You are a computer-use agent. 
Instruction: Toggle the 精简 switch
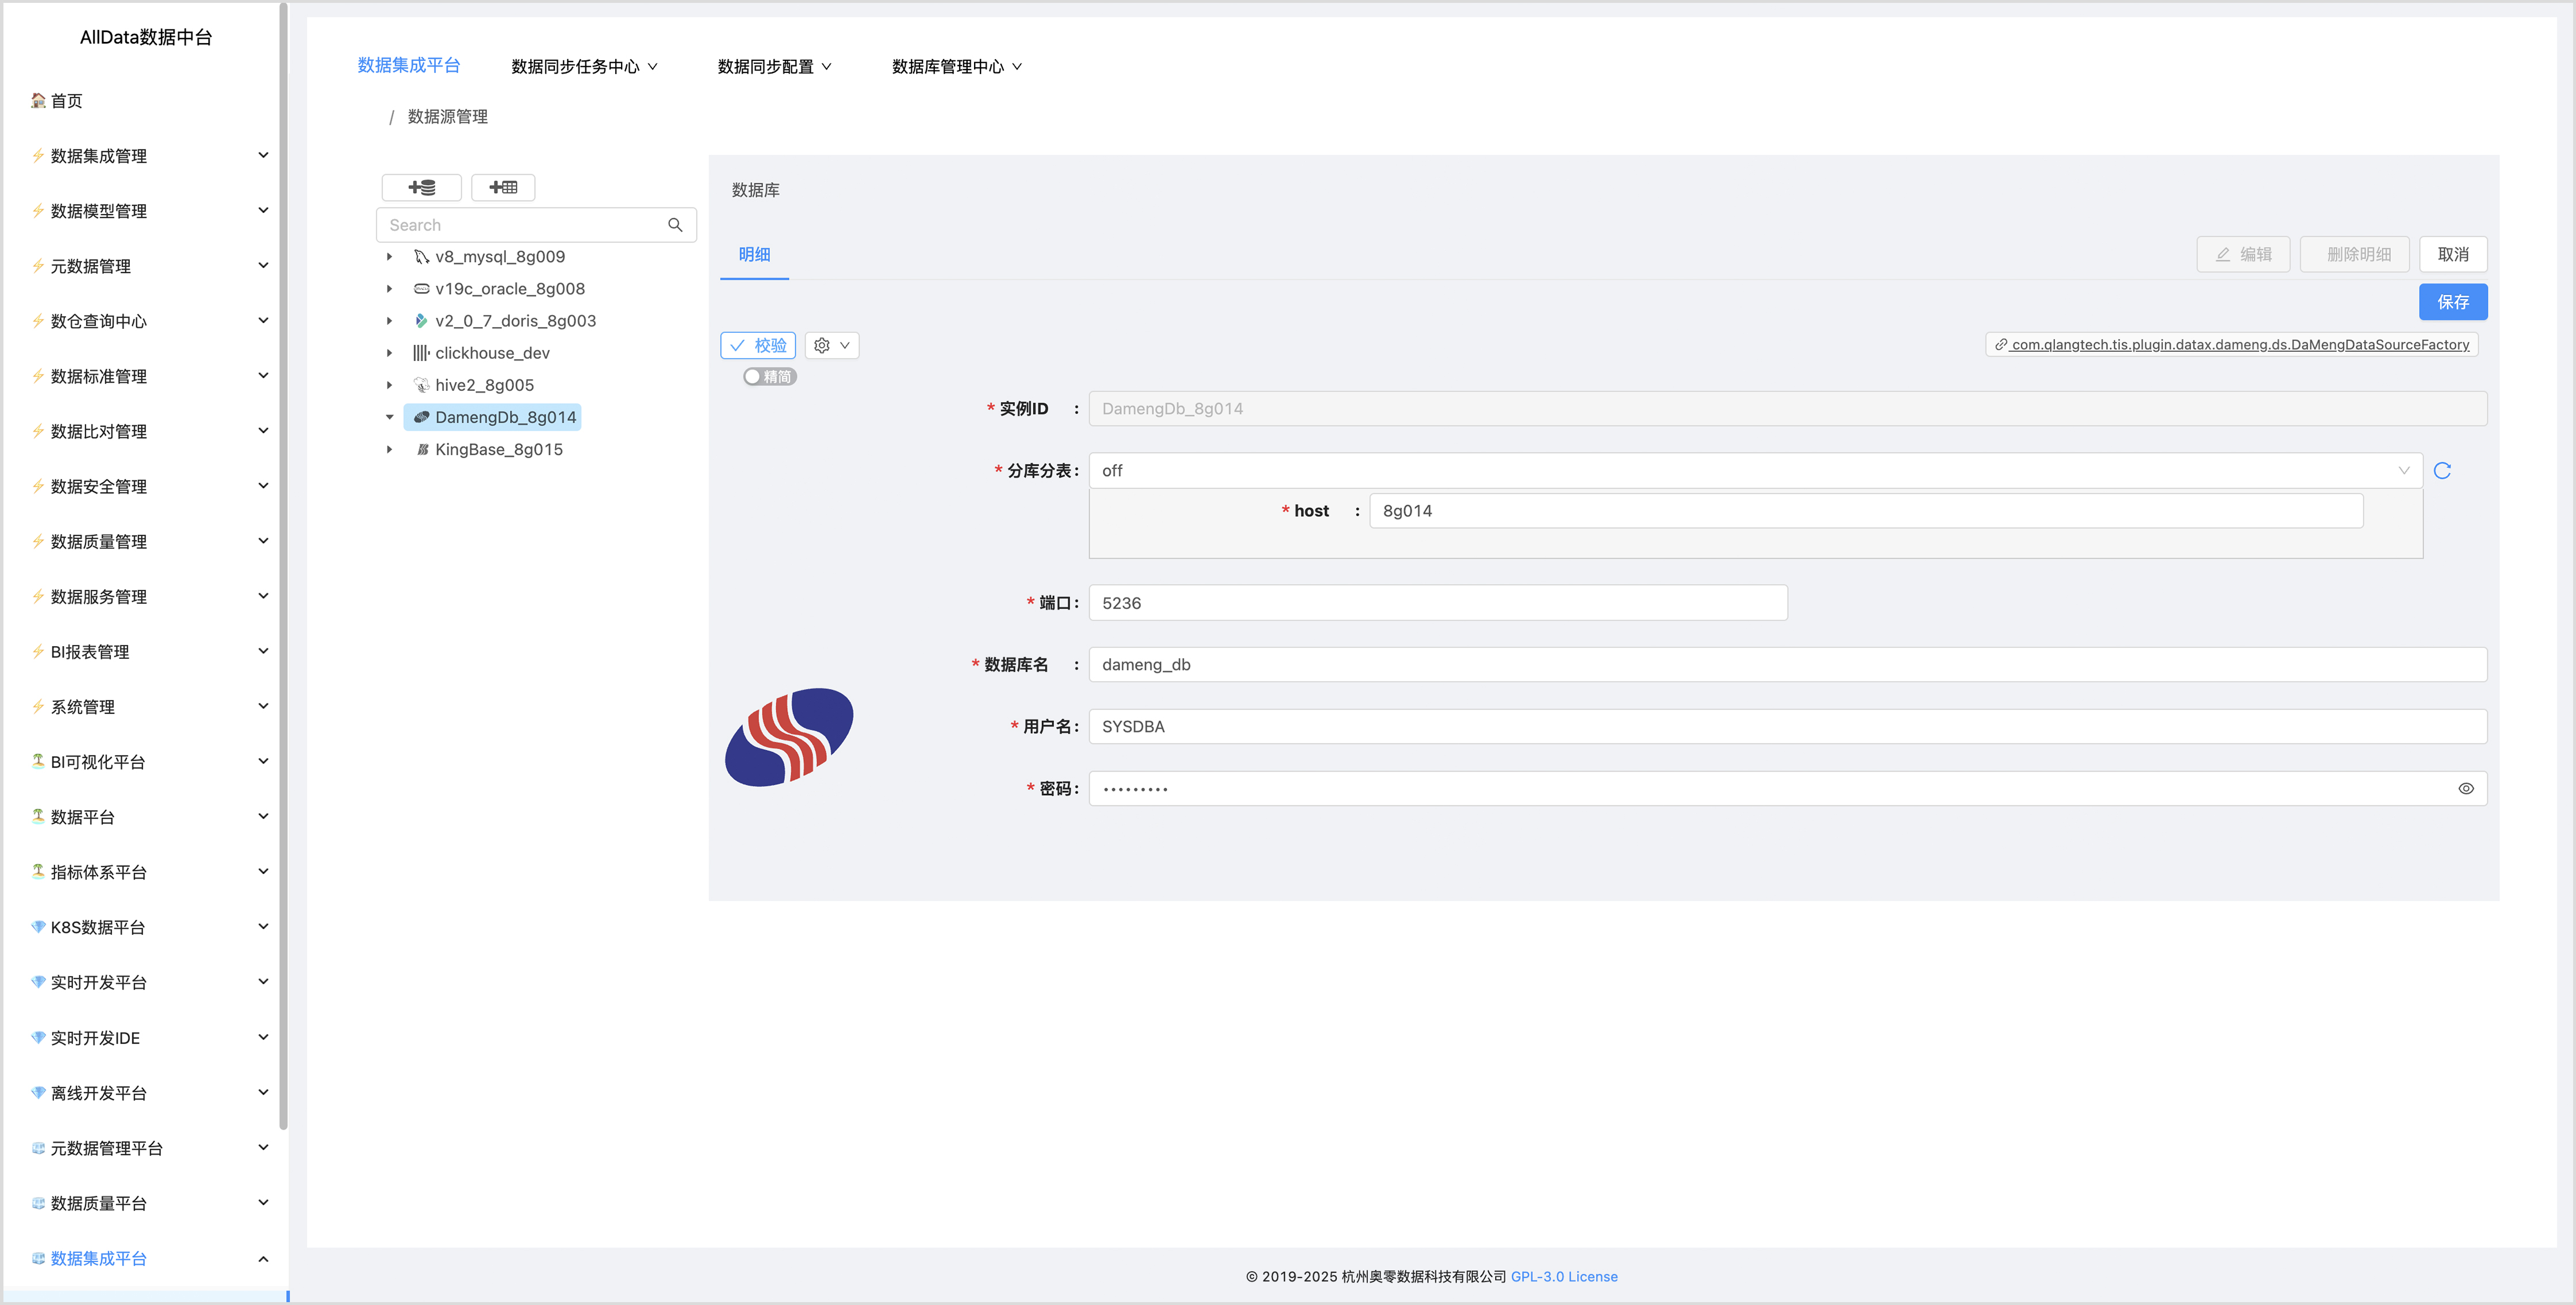769,377
